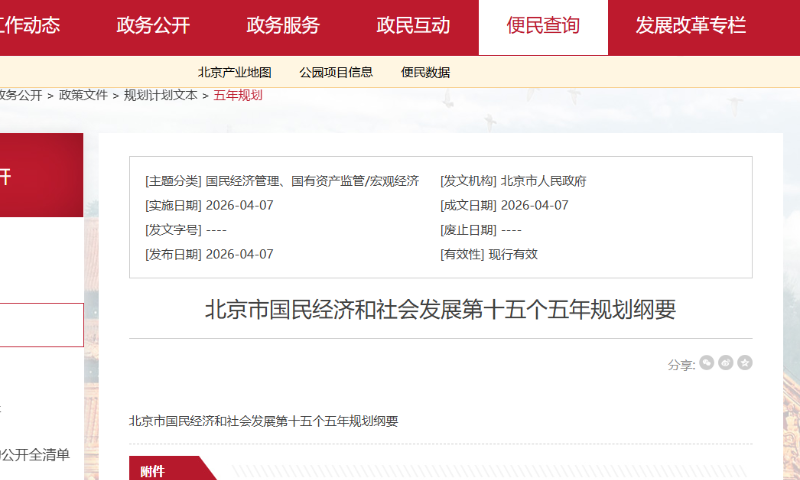Share the document via Weibo icon
800x480 pixels.
726,363
